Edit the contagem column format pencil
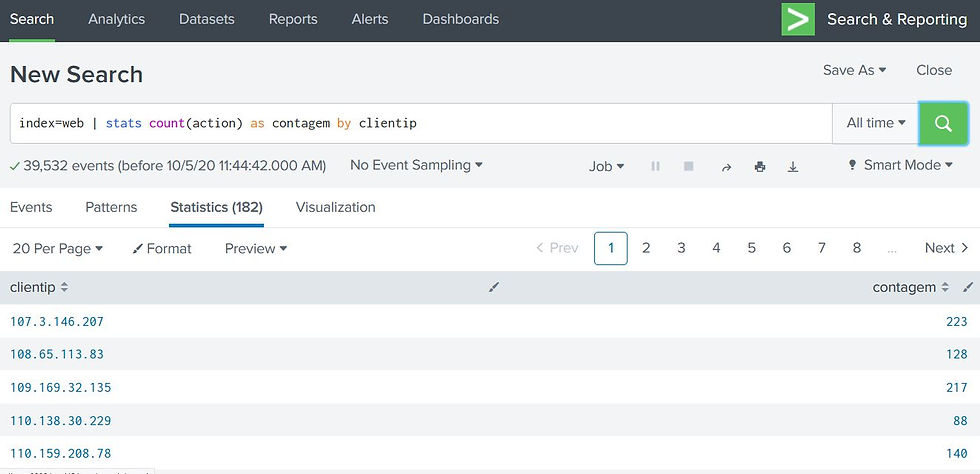Image resolution: width=980 pixels, height=474 pixels. coord(968,287)
